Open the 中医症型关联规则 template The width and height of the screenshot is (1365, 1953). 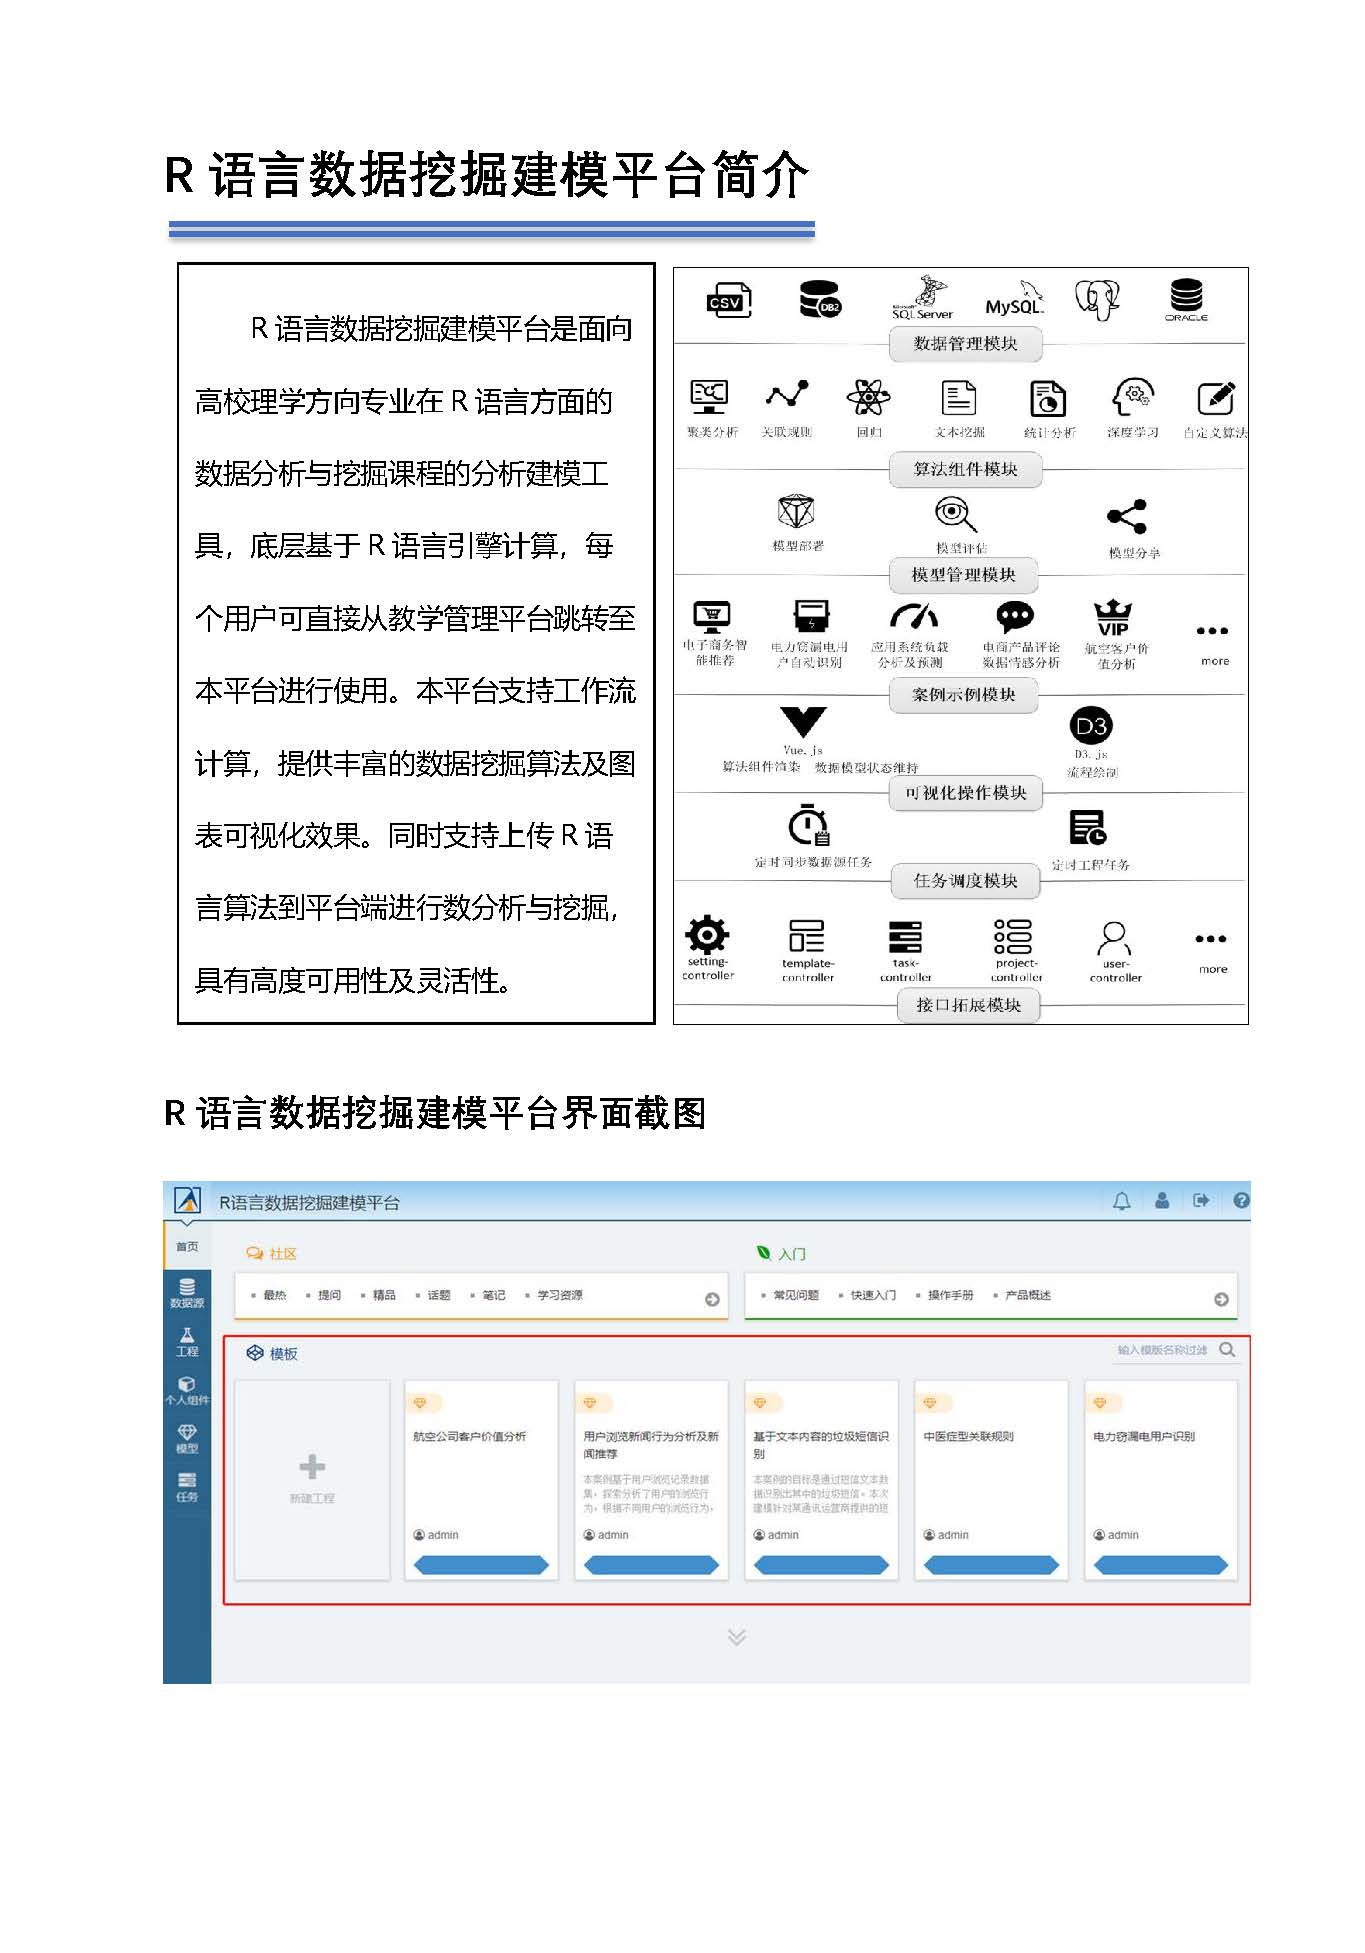click(x=991, y=1479)
